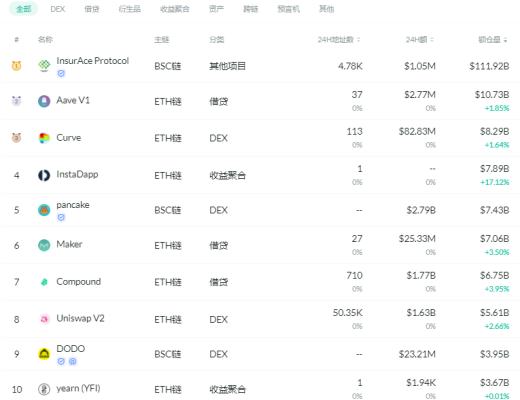Screen dimensions: 520x400
Task: Click the first verified badge under DODO
Action: coord(61,361)
